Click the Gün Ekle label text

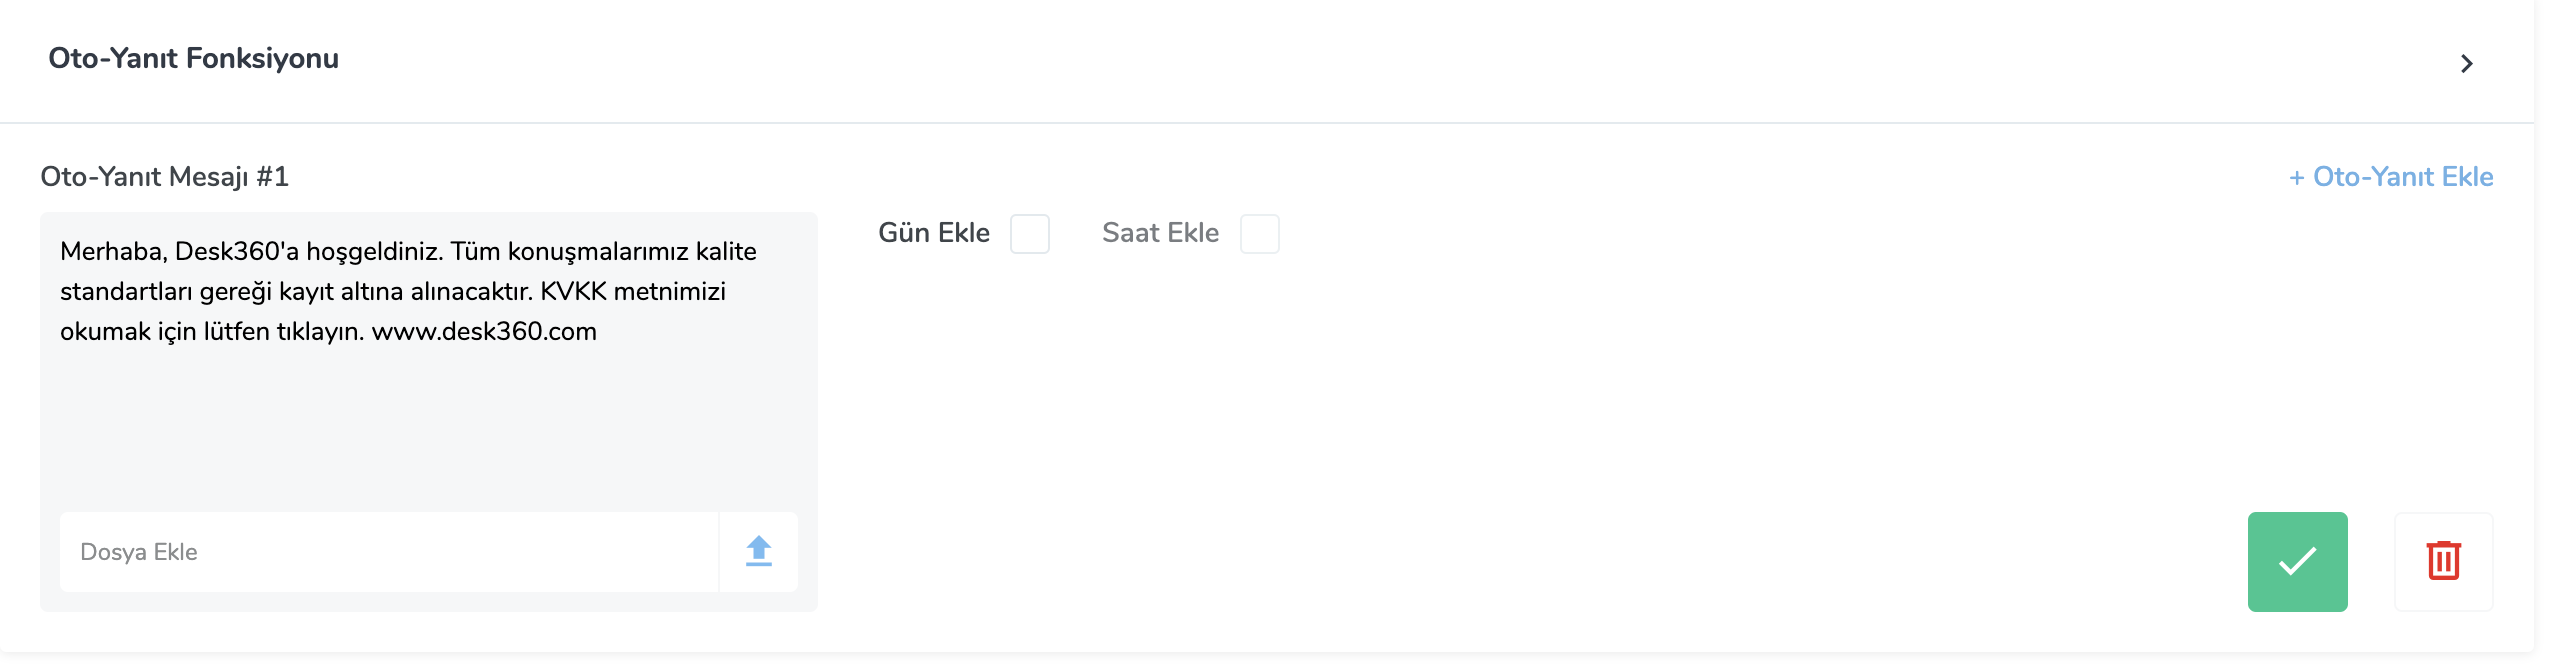[934, 233]
